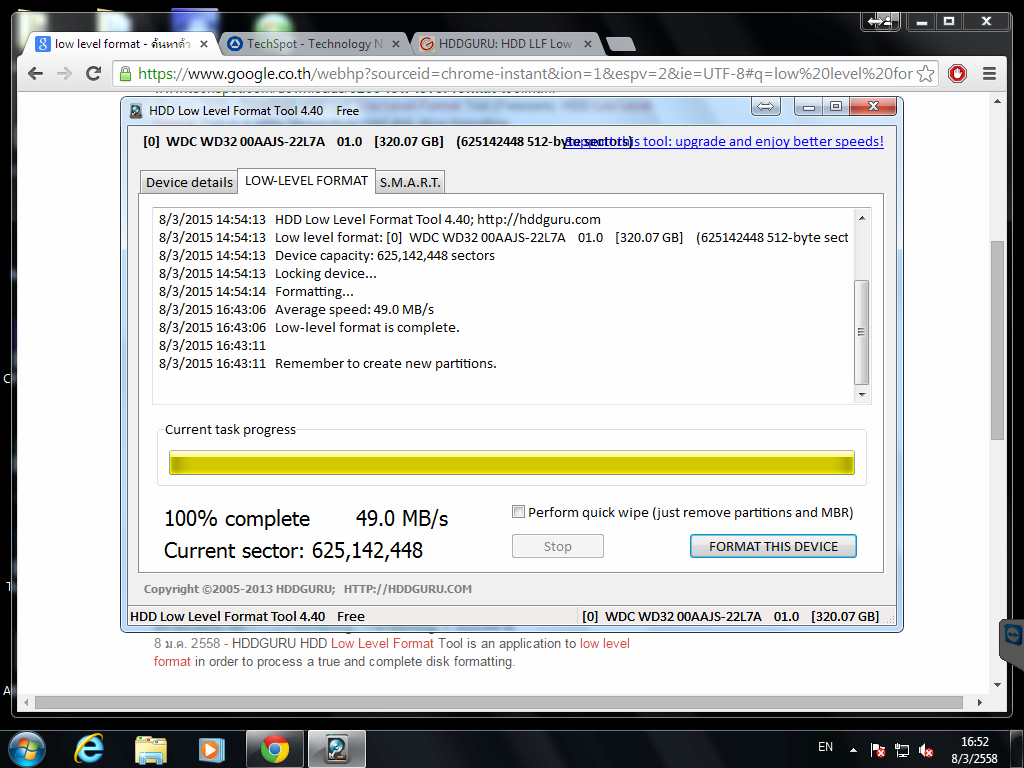Open the S.M.A.R.T. tab
This screenshot has height=768, width=1024.
click(410, 182)
